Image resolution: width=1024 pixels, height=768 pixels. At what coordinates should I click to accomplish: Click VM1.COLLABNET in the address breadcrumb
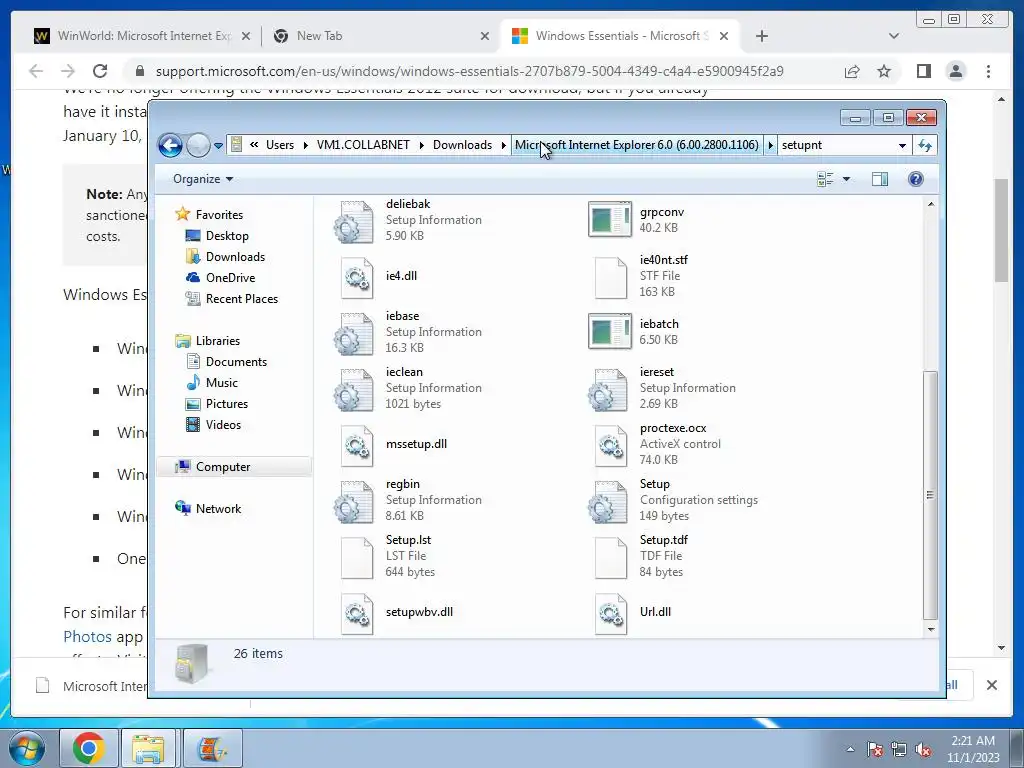click(363, 145)
